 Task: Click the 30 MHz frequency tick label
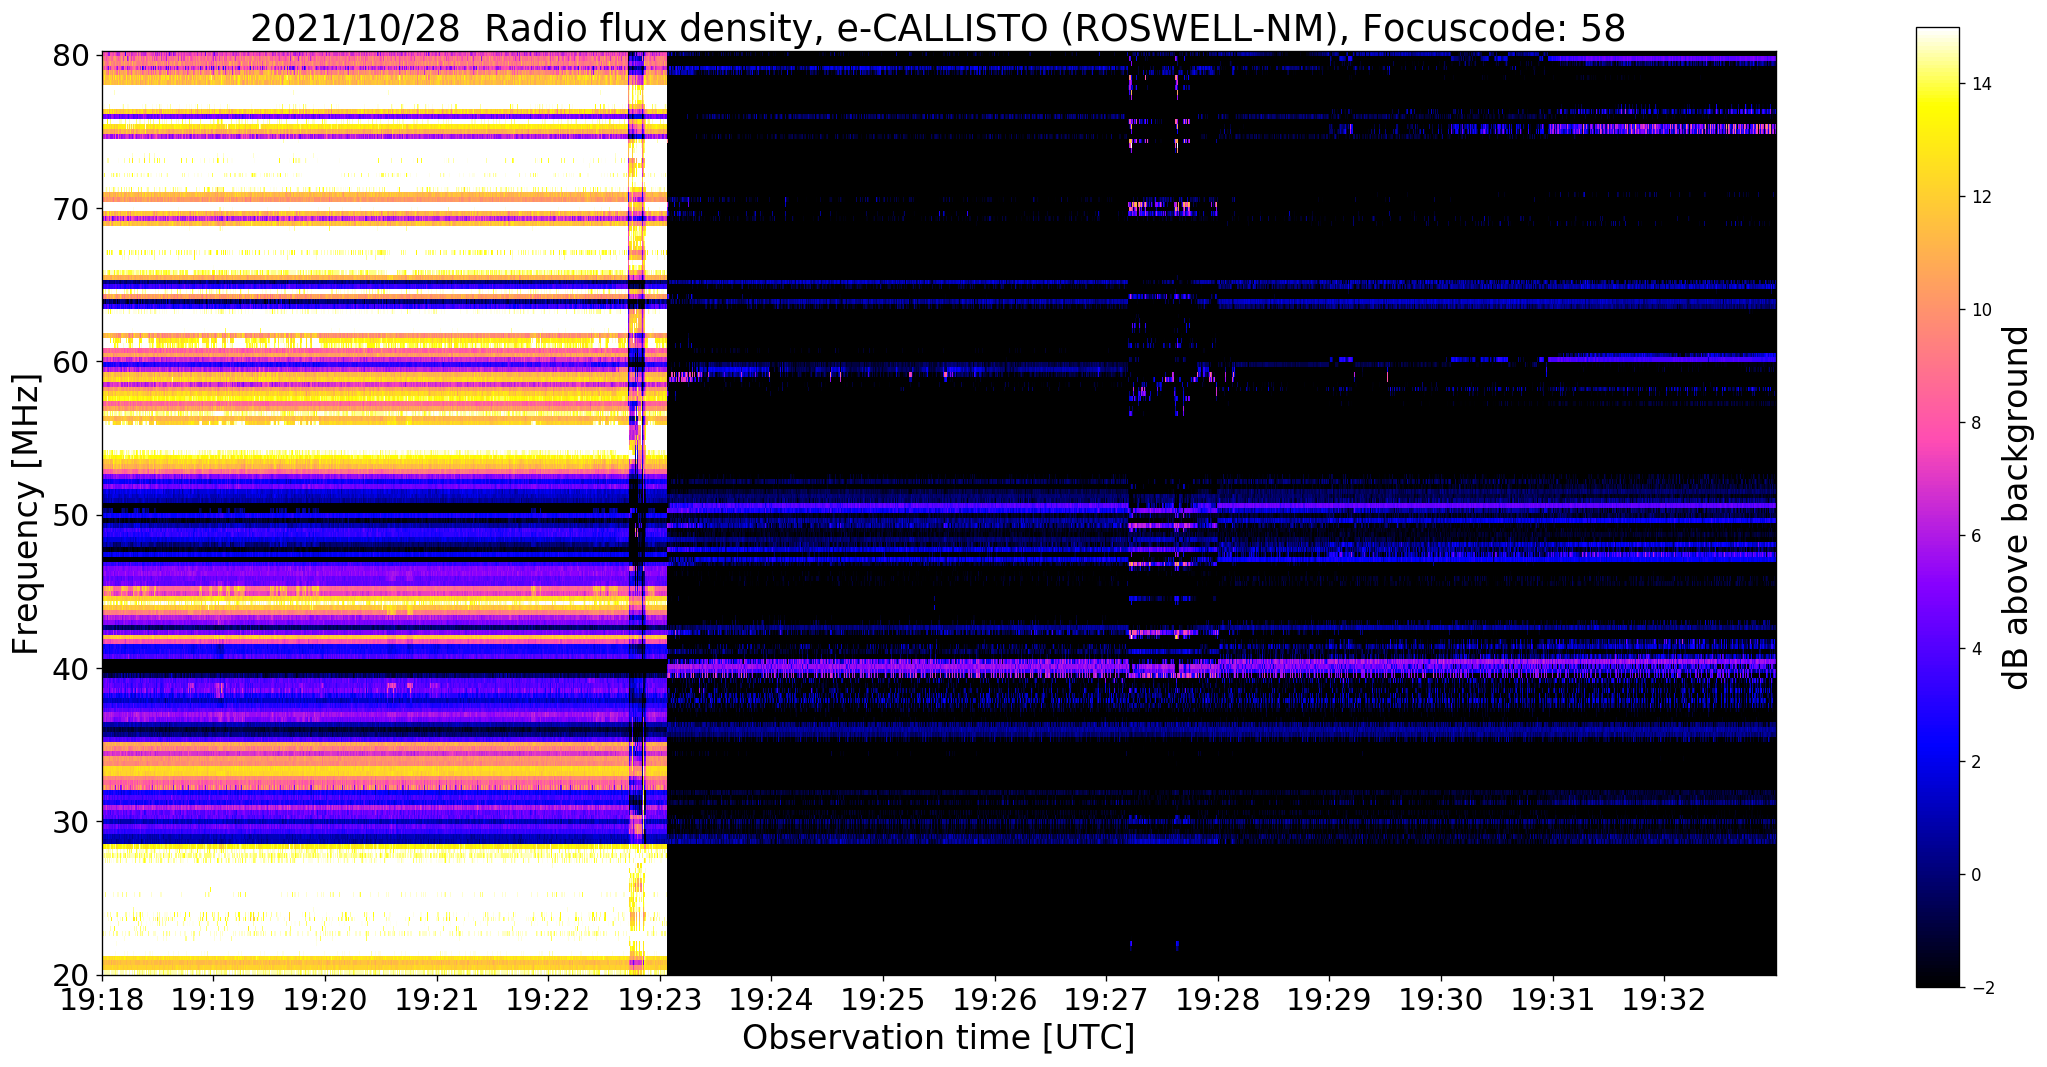coord(70,822)
